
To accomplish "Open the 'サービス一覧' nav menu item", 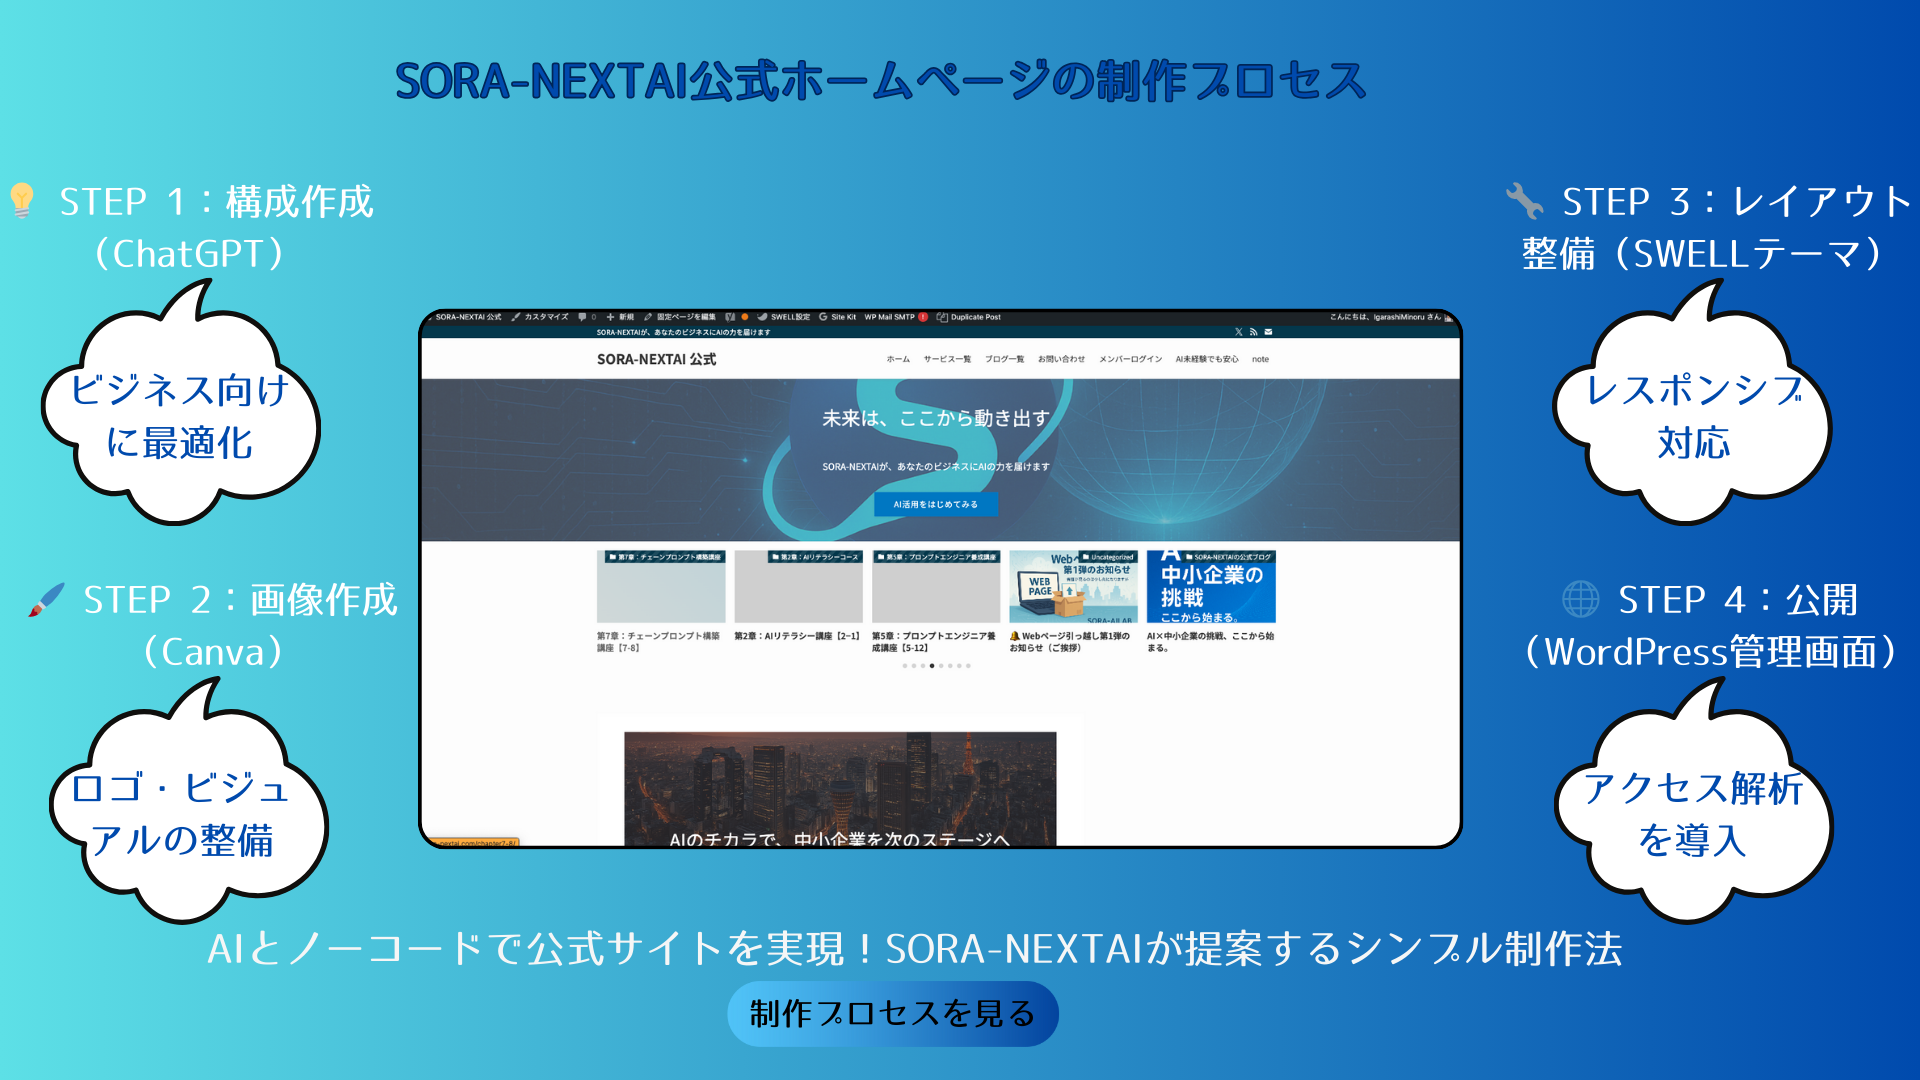I will tap(947, 359).
